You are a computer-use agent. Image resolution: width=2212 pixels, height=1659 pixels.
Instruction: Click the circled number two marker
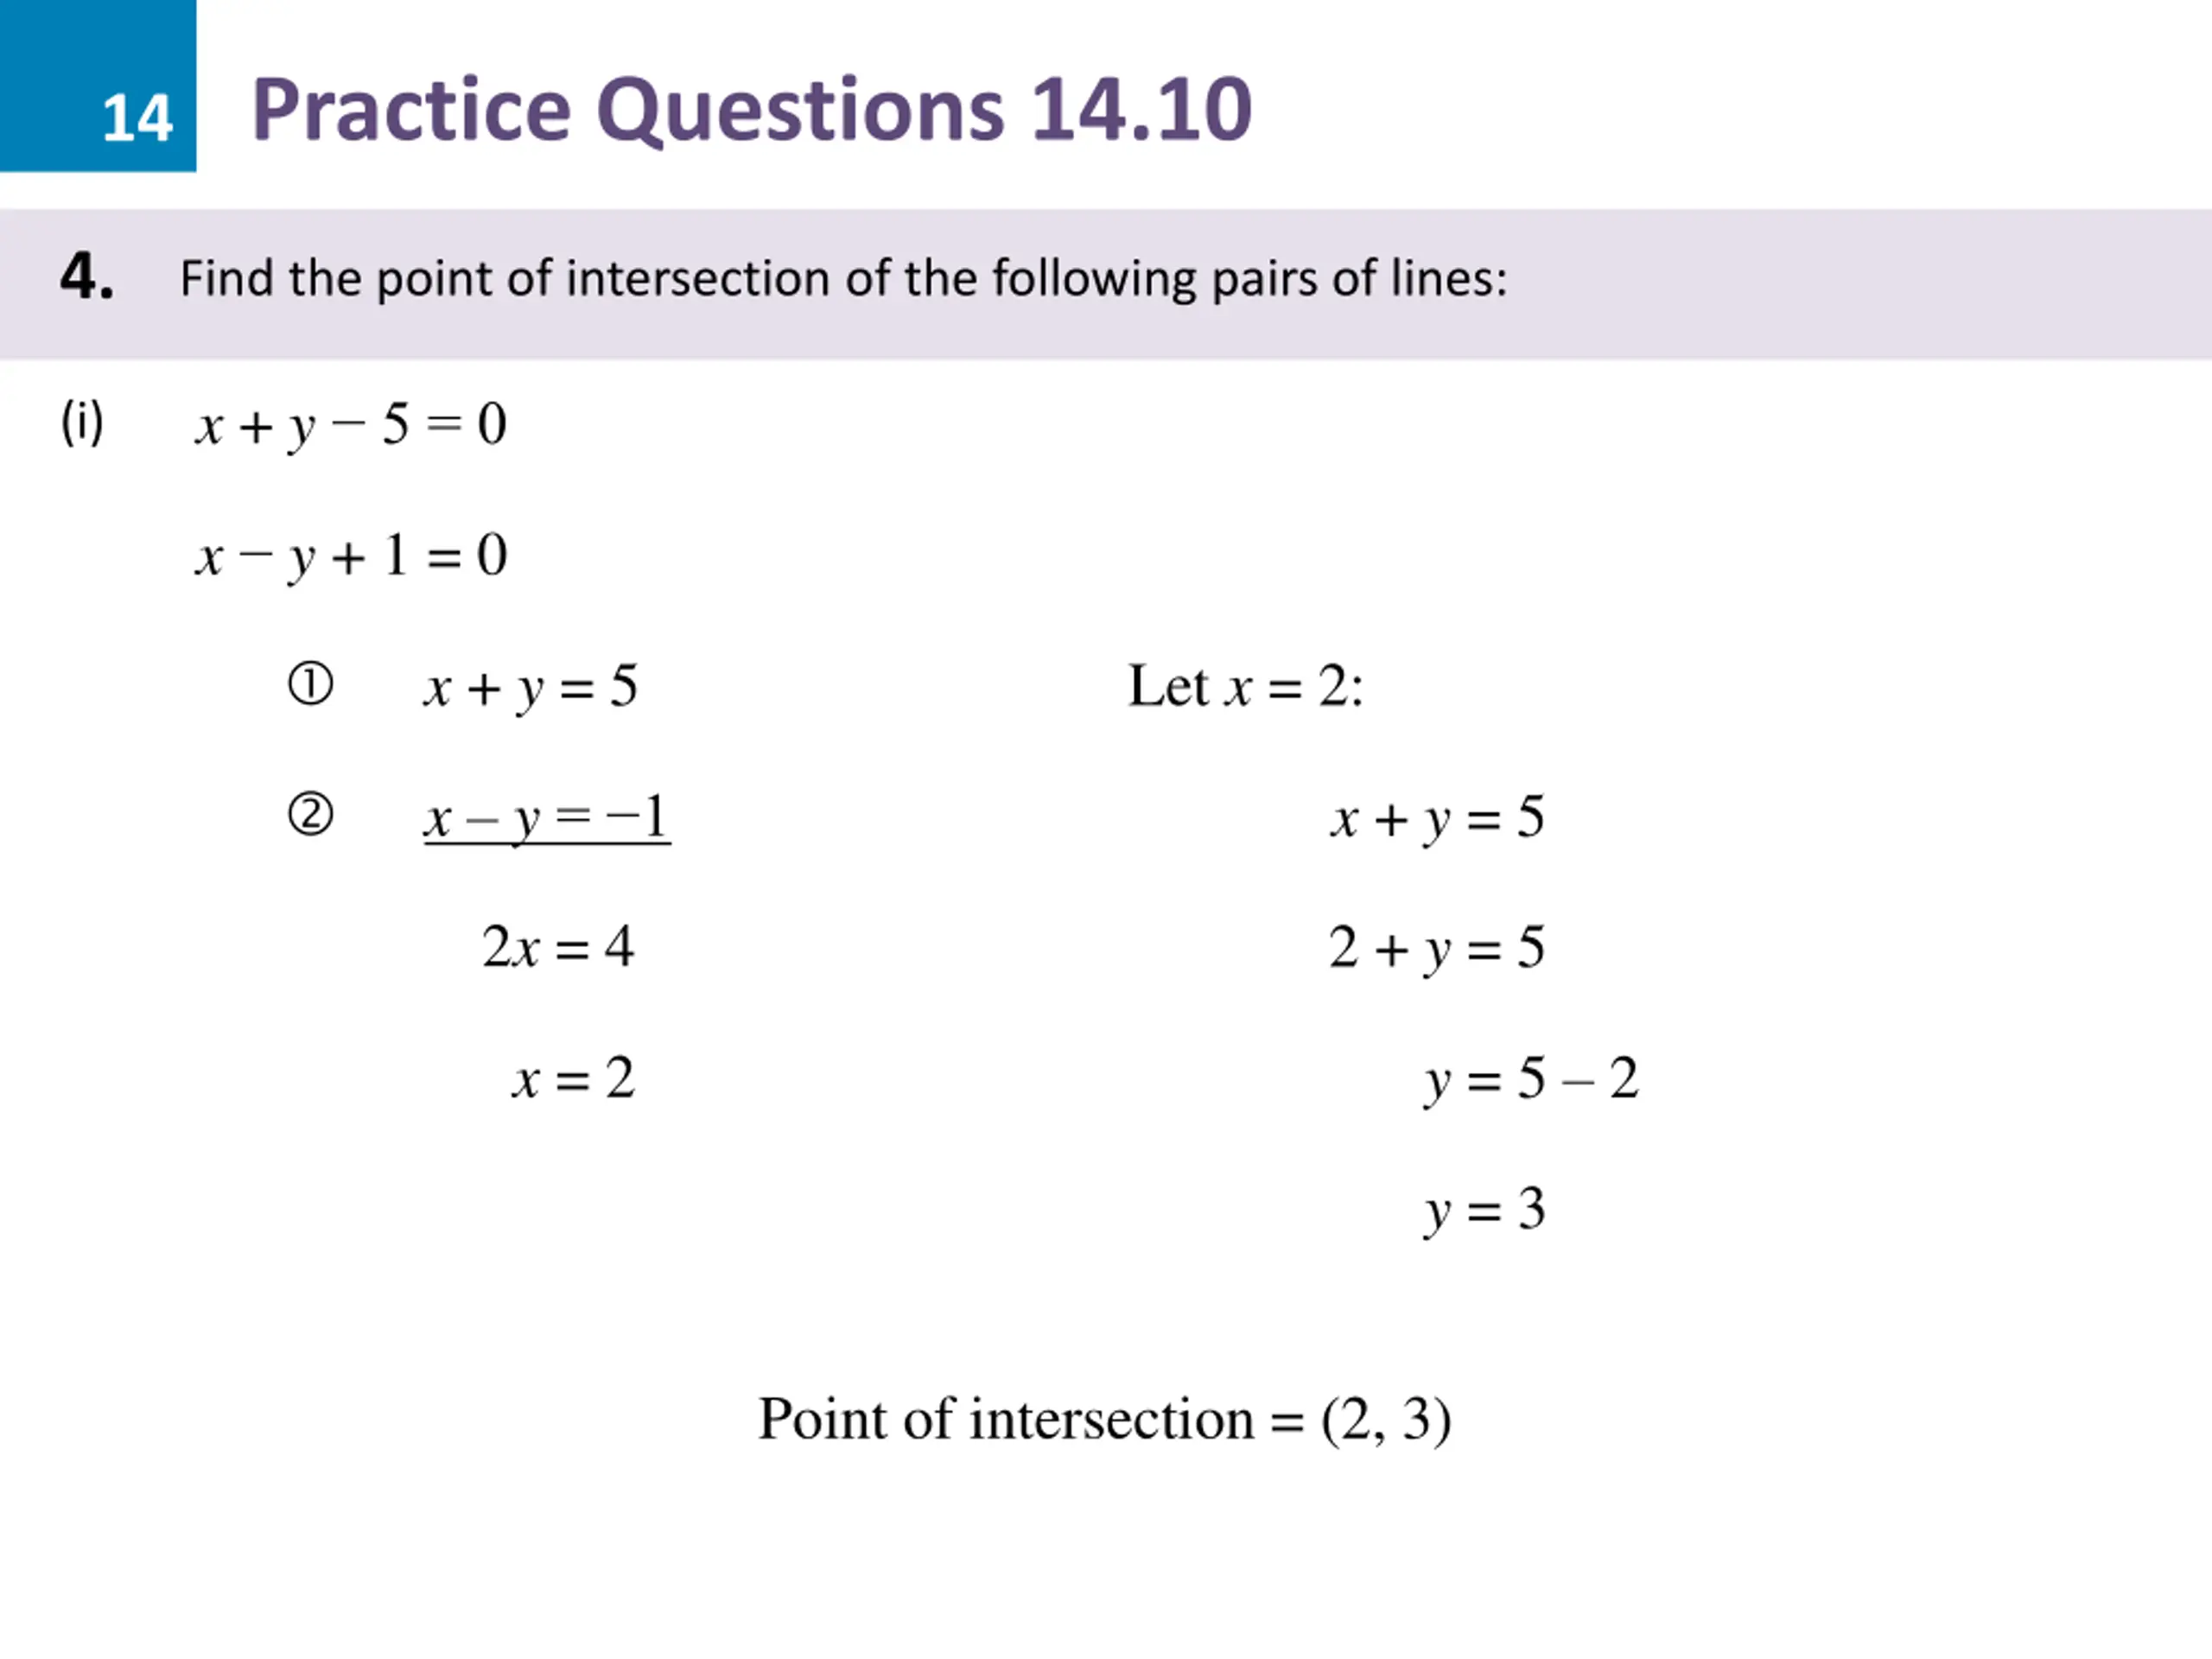[310, 815]
